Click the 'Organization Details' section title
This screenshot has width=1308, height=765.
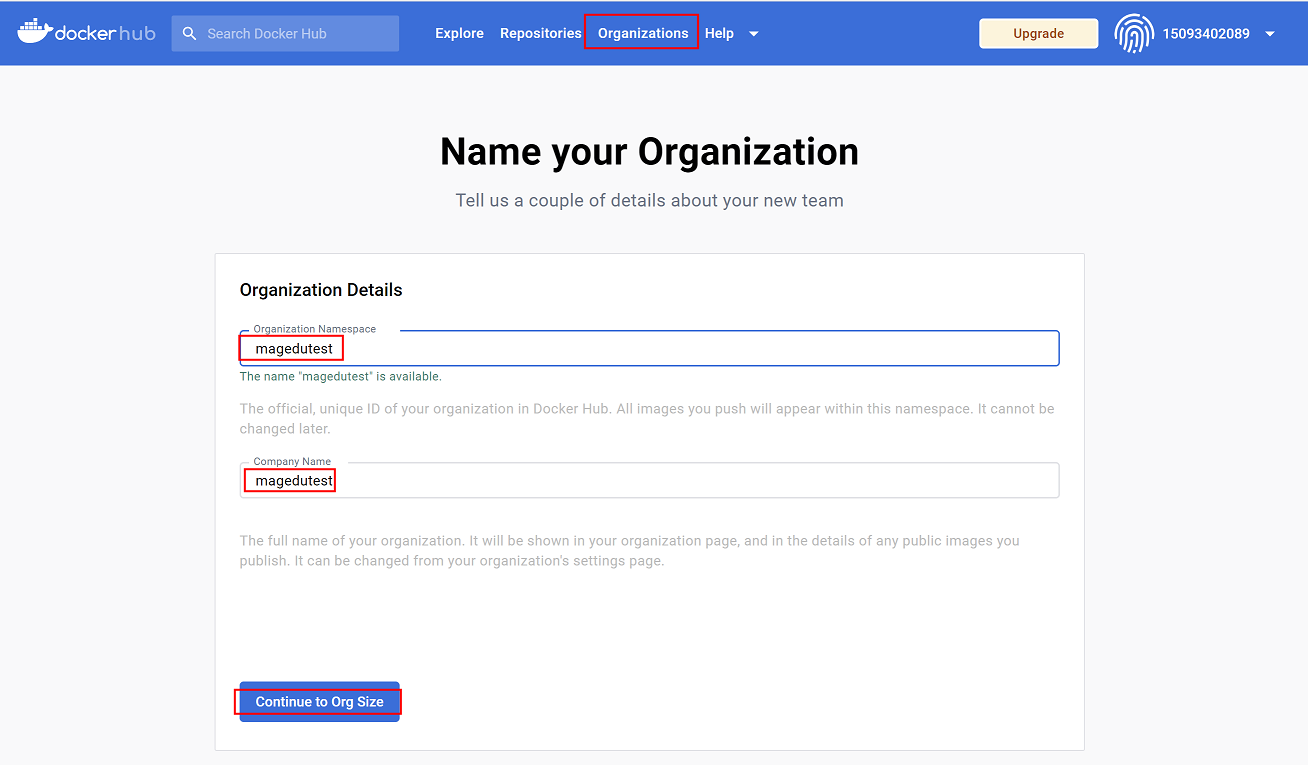click(x=321, y=290)
